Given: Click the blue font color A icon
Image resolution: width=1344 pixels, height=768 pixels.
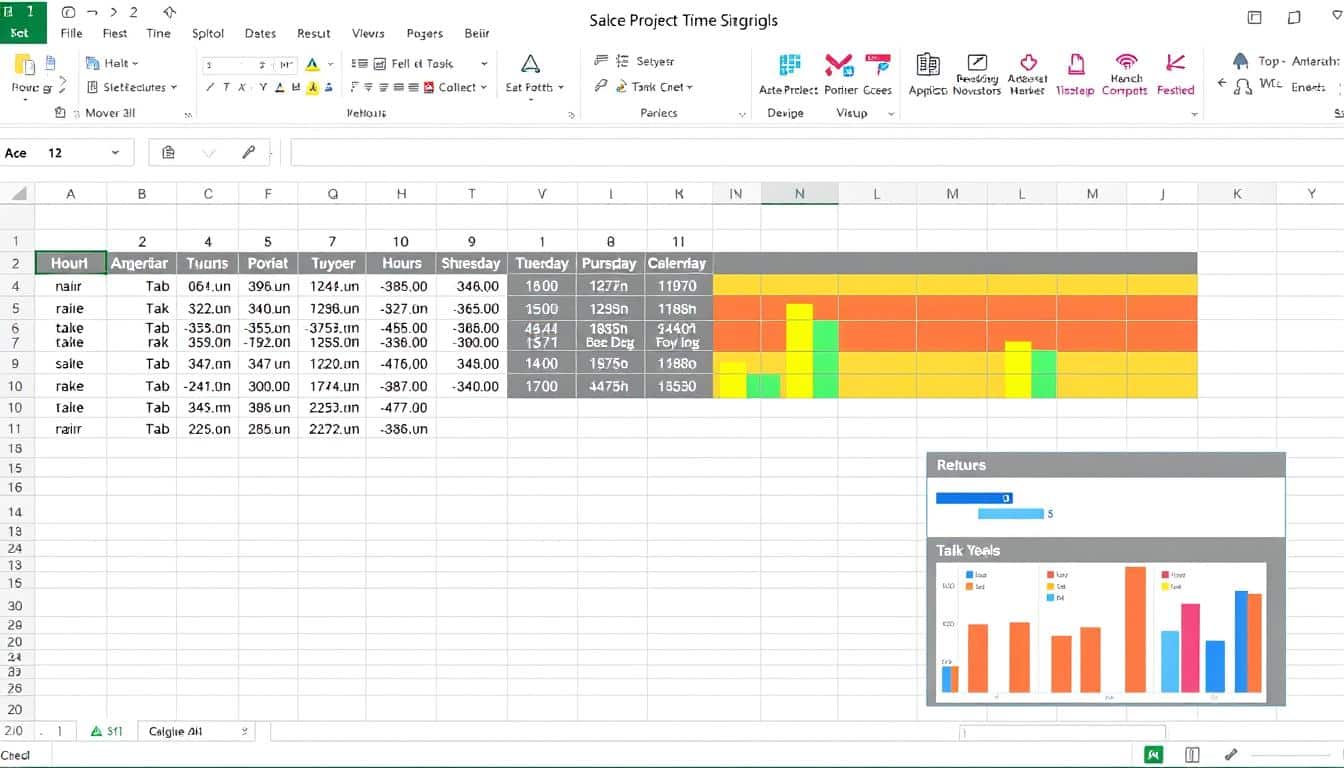Looking at the screenshot, I should tap(313, 64).
